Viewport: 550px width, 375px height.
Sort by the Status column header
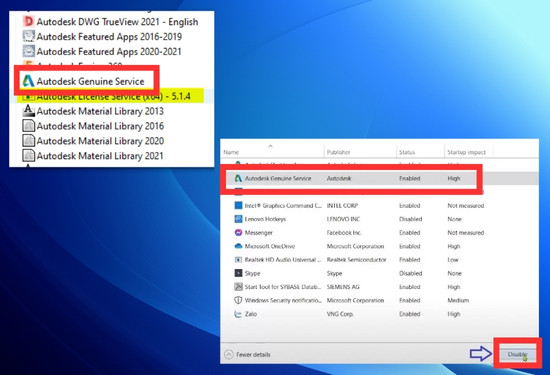[407, 152]
